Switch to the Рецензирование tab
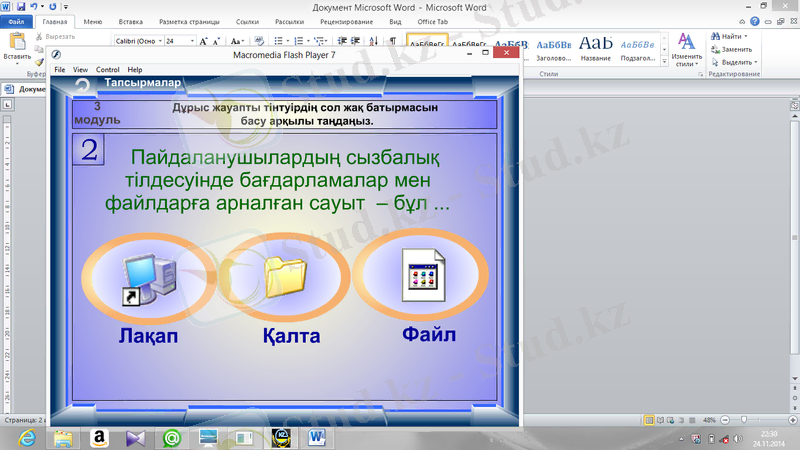This screenshot has width=800, height=450. pyautogui.click(x=348, y=20)
